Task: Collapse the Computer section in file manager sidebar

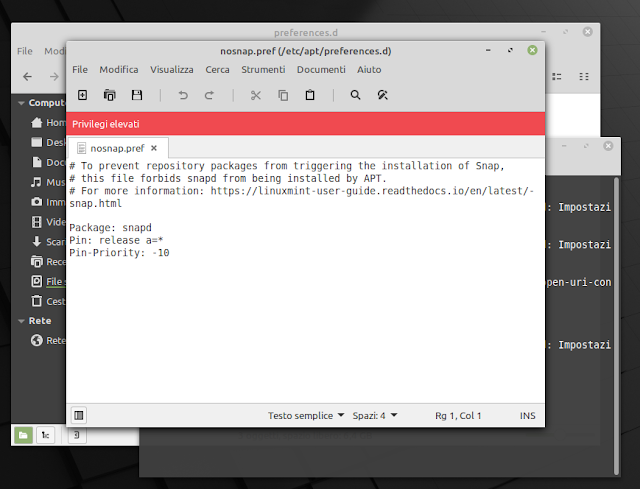Action: click(21, 103)
